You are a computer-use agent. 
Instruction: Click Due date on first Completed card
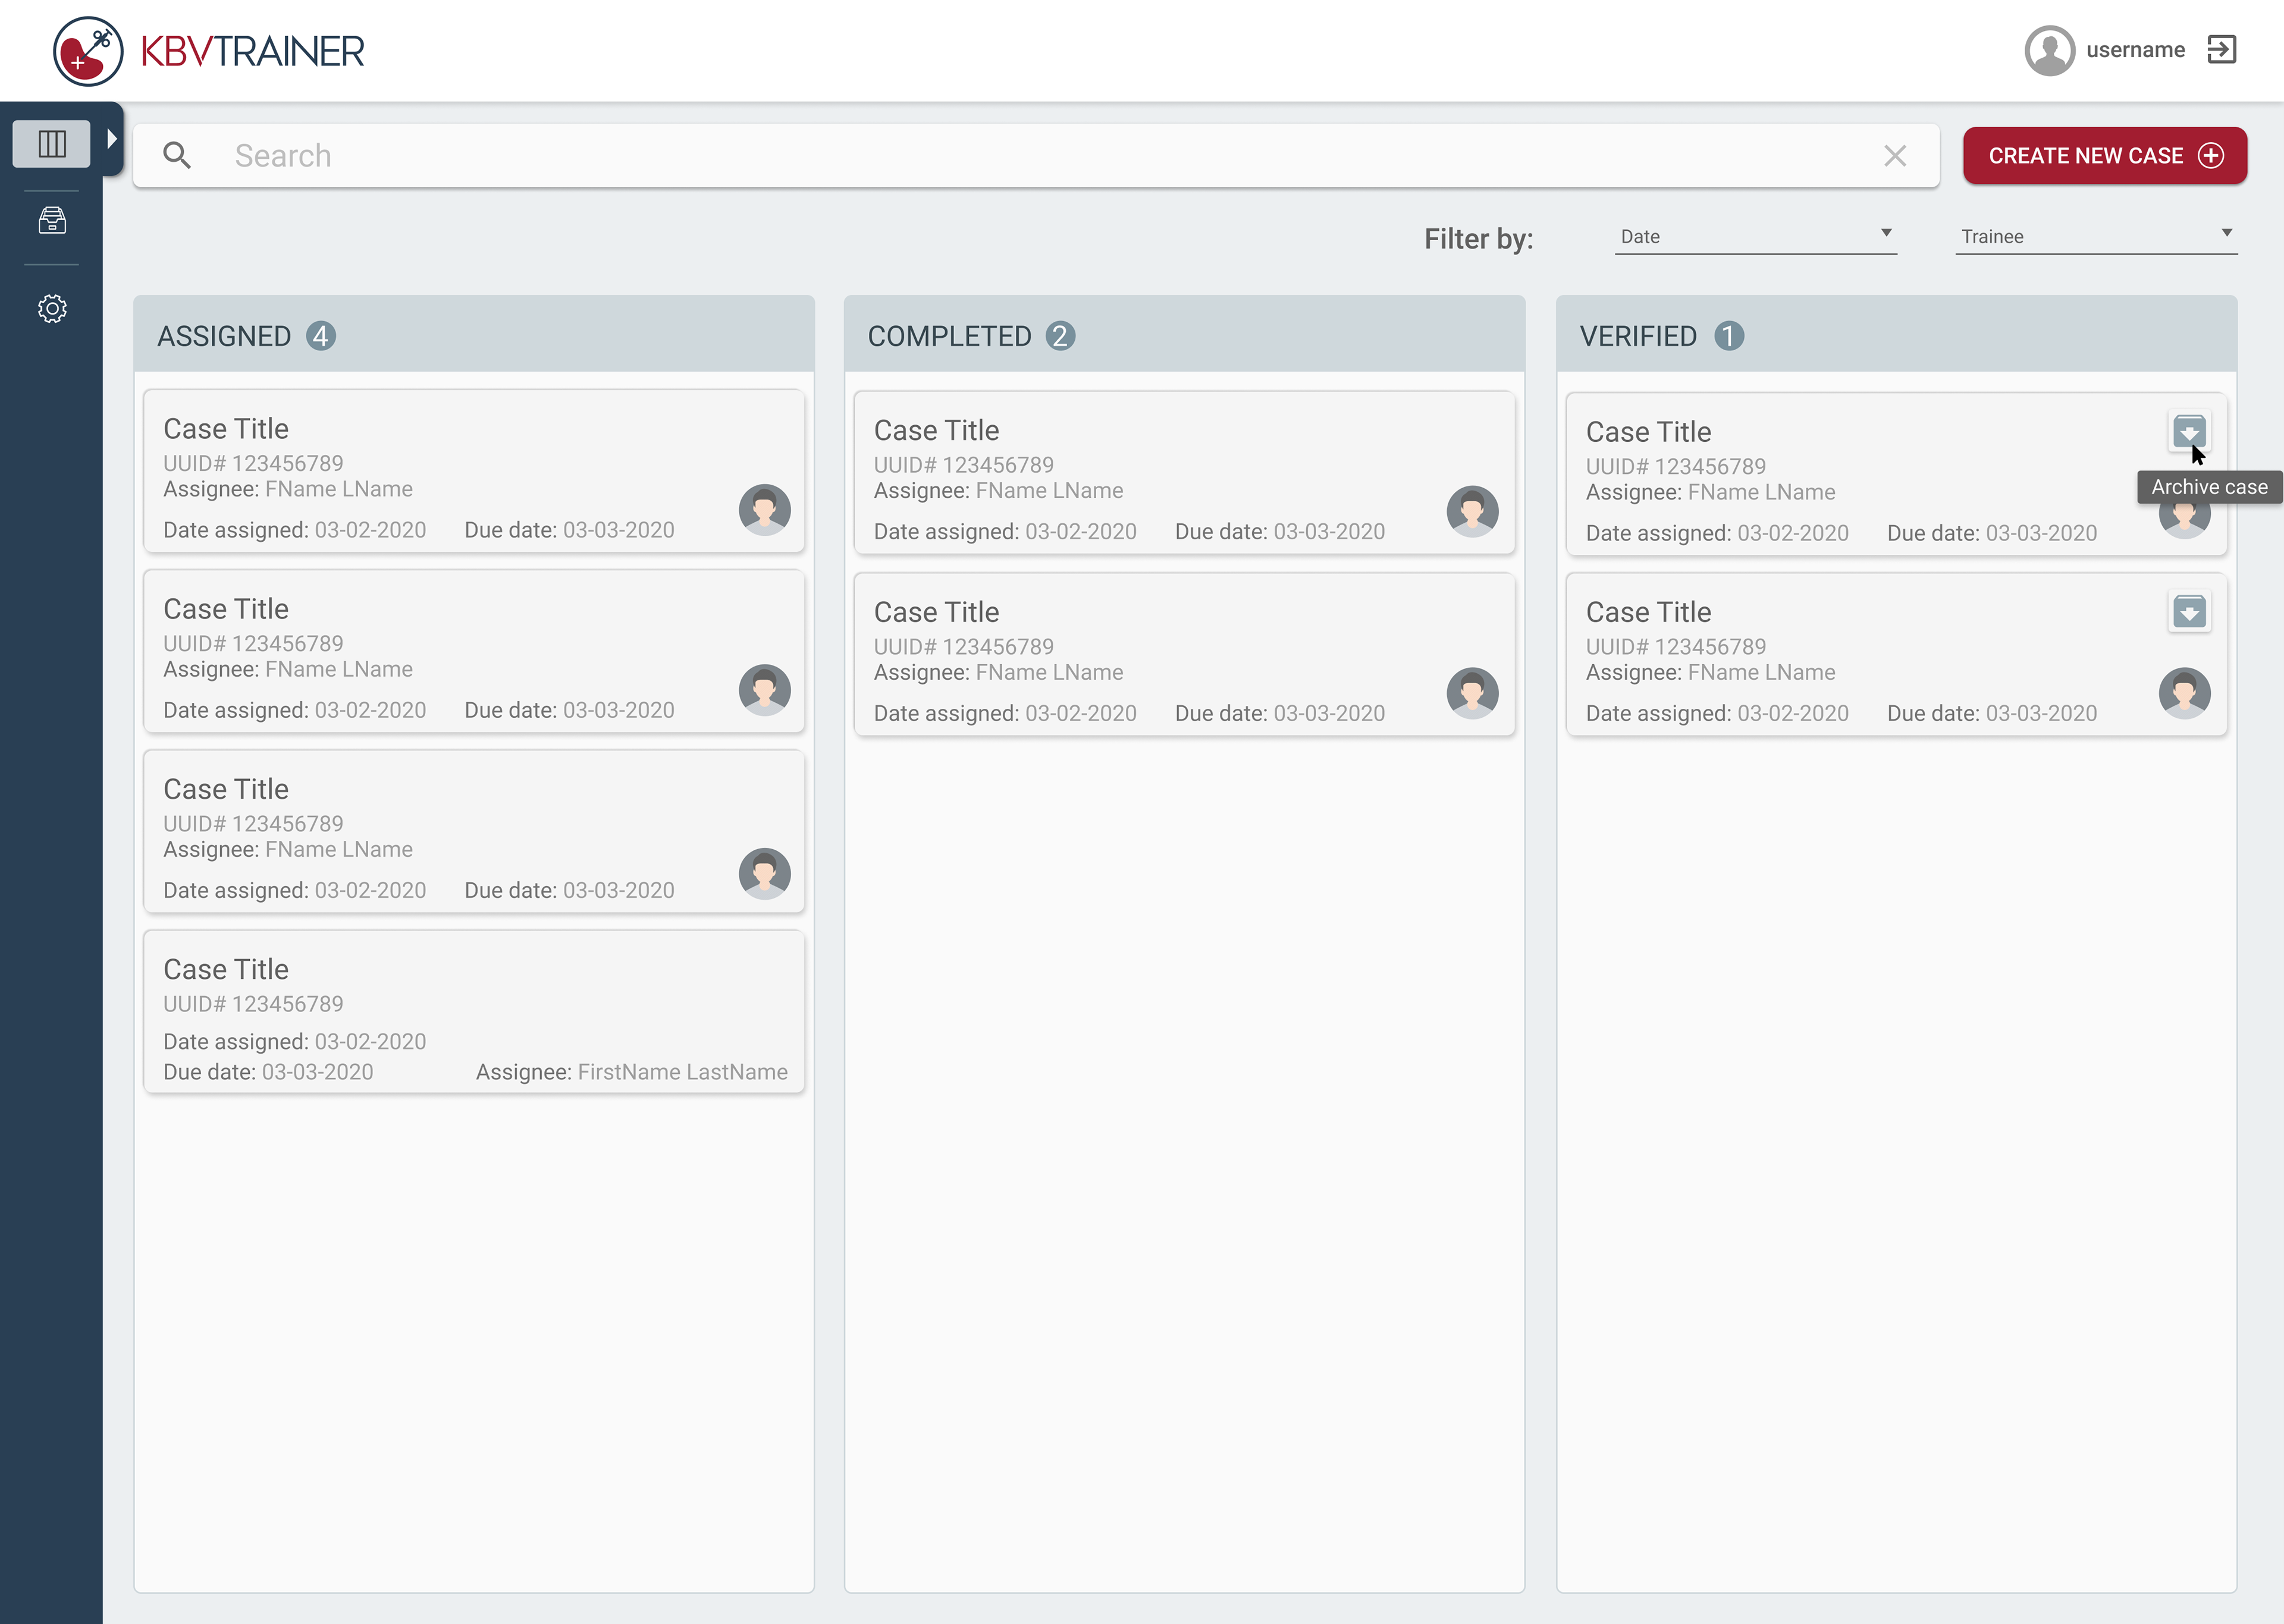pyautogui.click(x=1279, y=531)
